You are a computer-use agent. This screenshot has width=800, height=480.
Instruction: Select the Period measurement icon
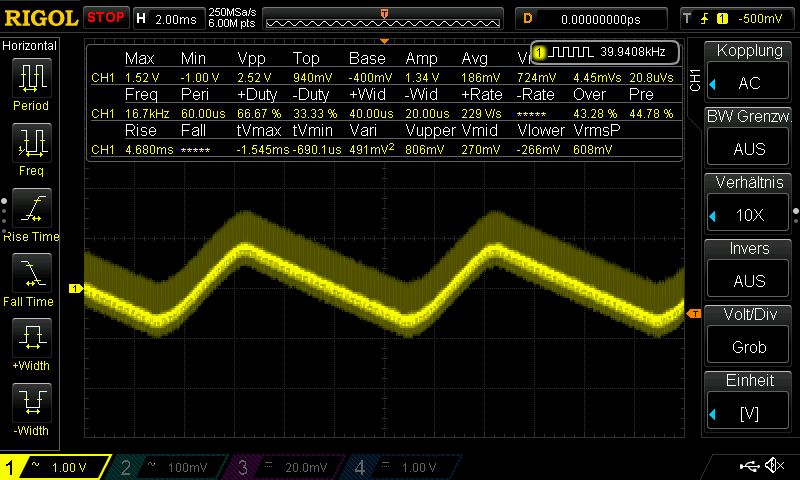tap(31, 78)
